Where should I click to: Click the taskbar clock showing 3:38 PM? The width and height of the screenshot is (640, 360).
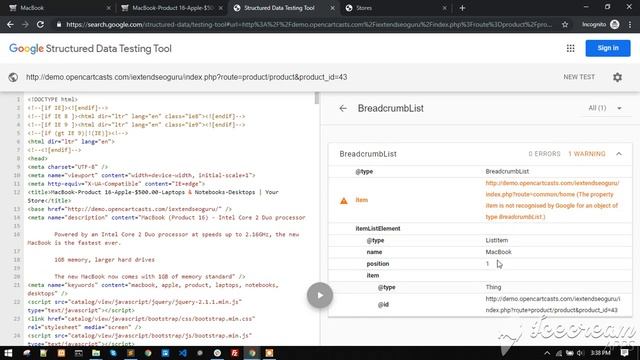(x=600, y=353)
